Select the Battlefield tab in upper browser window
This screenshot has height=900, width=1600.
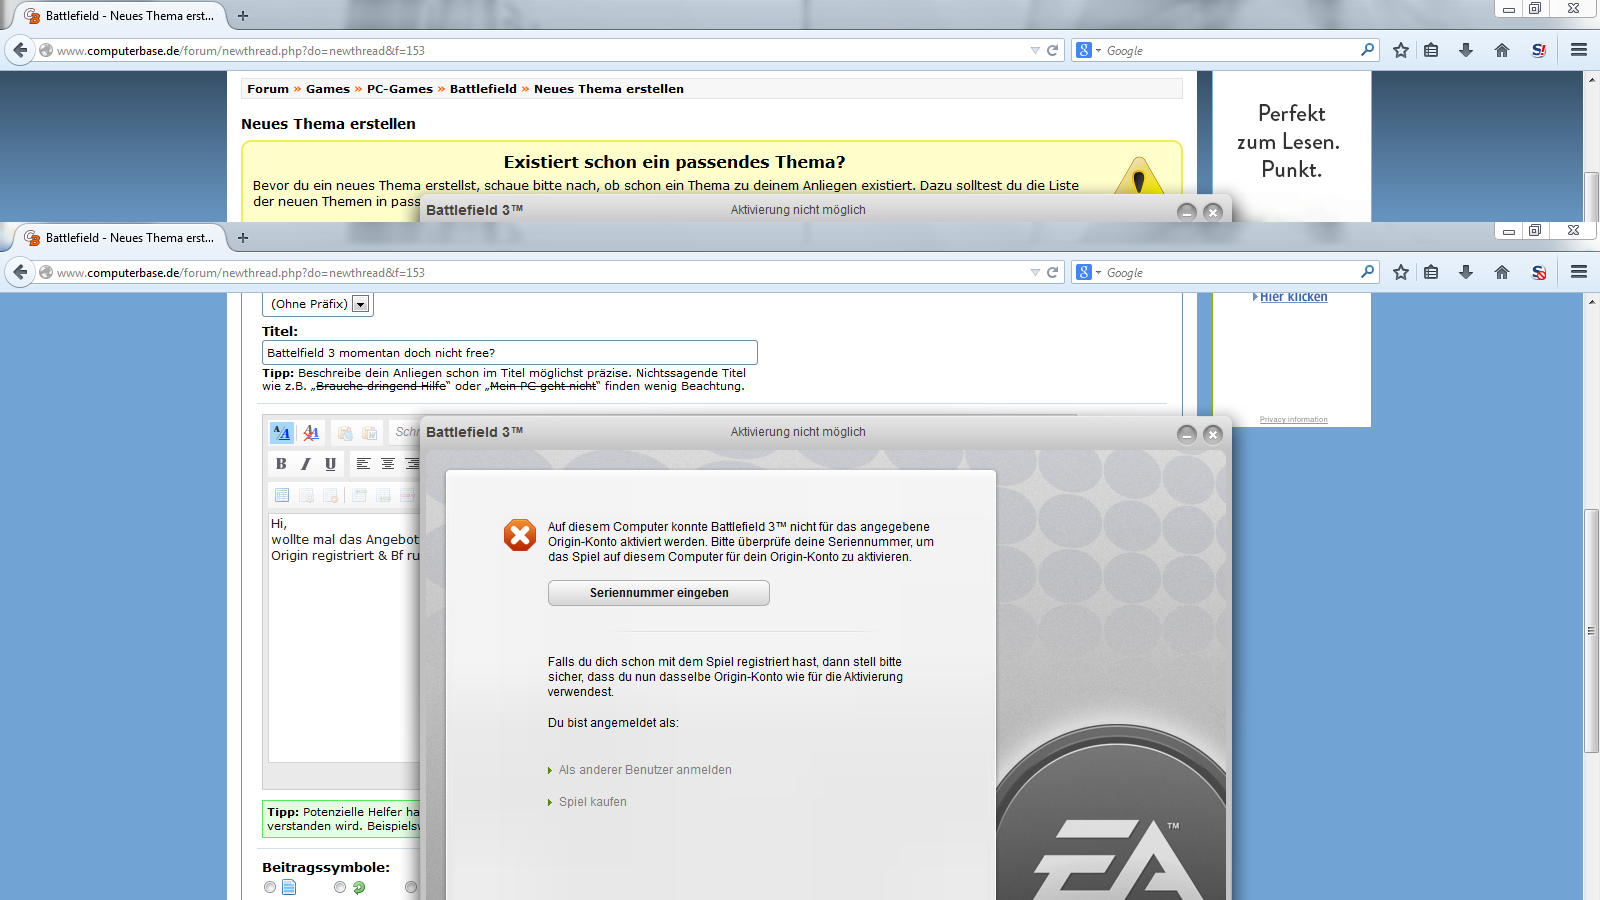[120, 16]
